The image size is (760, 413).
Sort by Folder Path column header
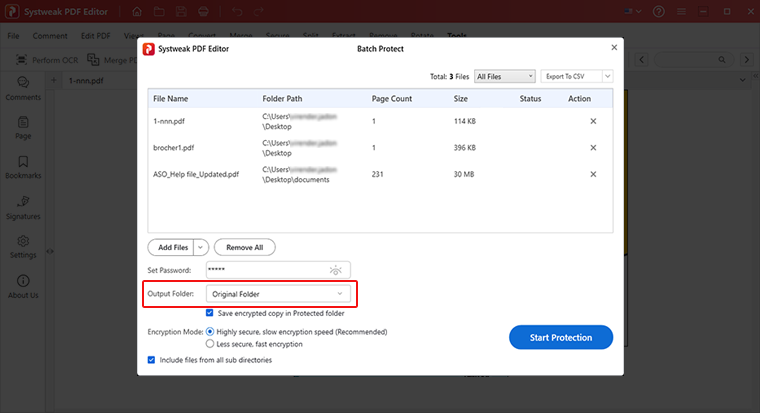click(x=282, y=98)
